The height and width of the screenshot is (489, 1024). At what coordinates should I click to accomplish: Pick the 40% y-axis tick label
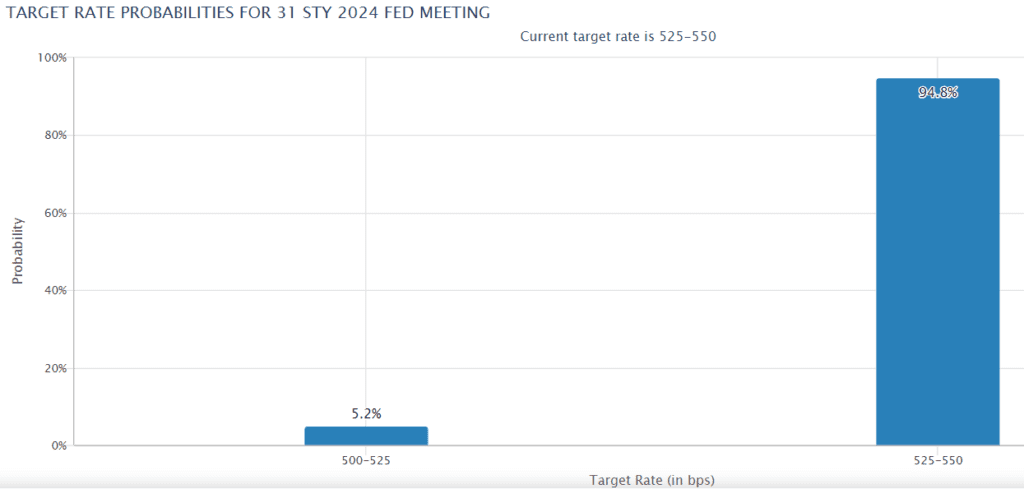point(53,291)
